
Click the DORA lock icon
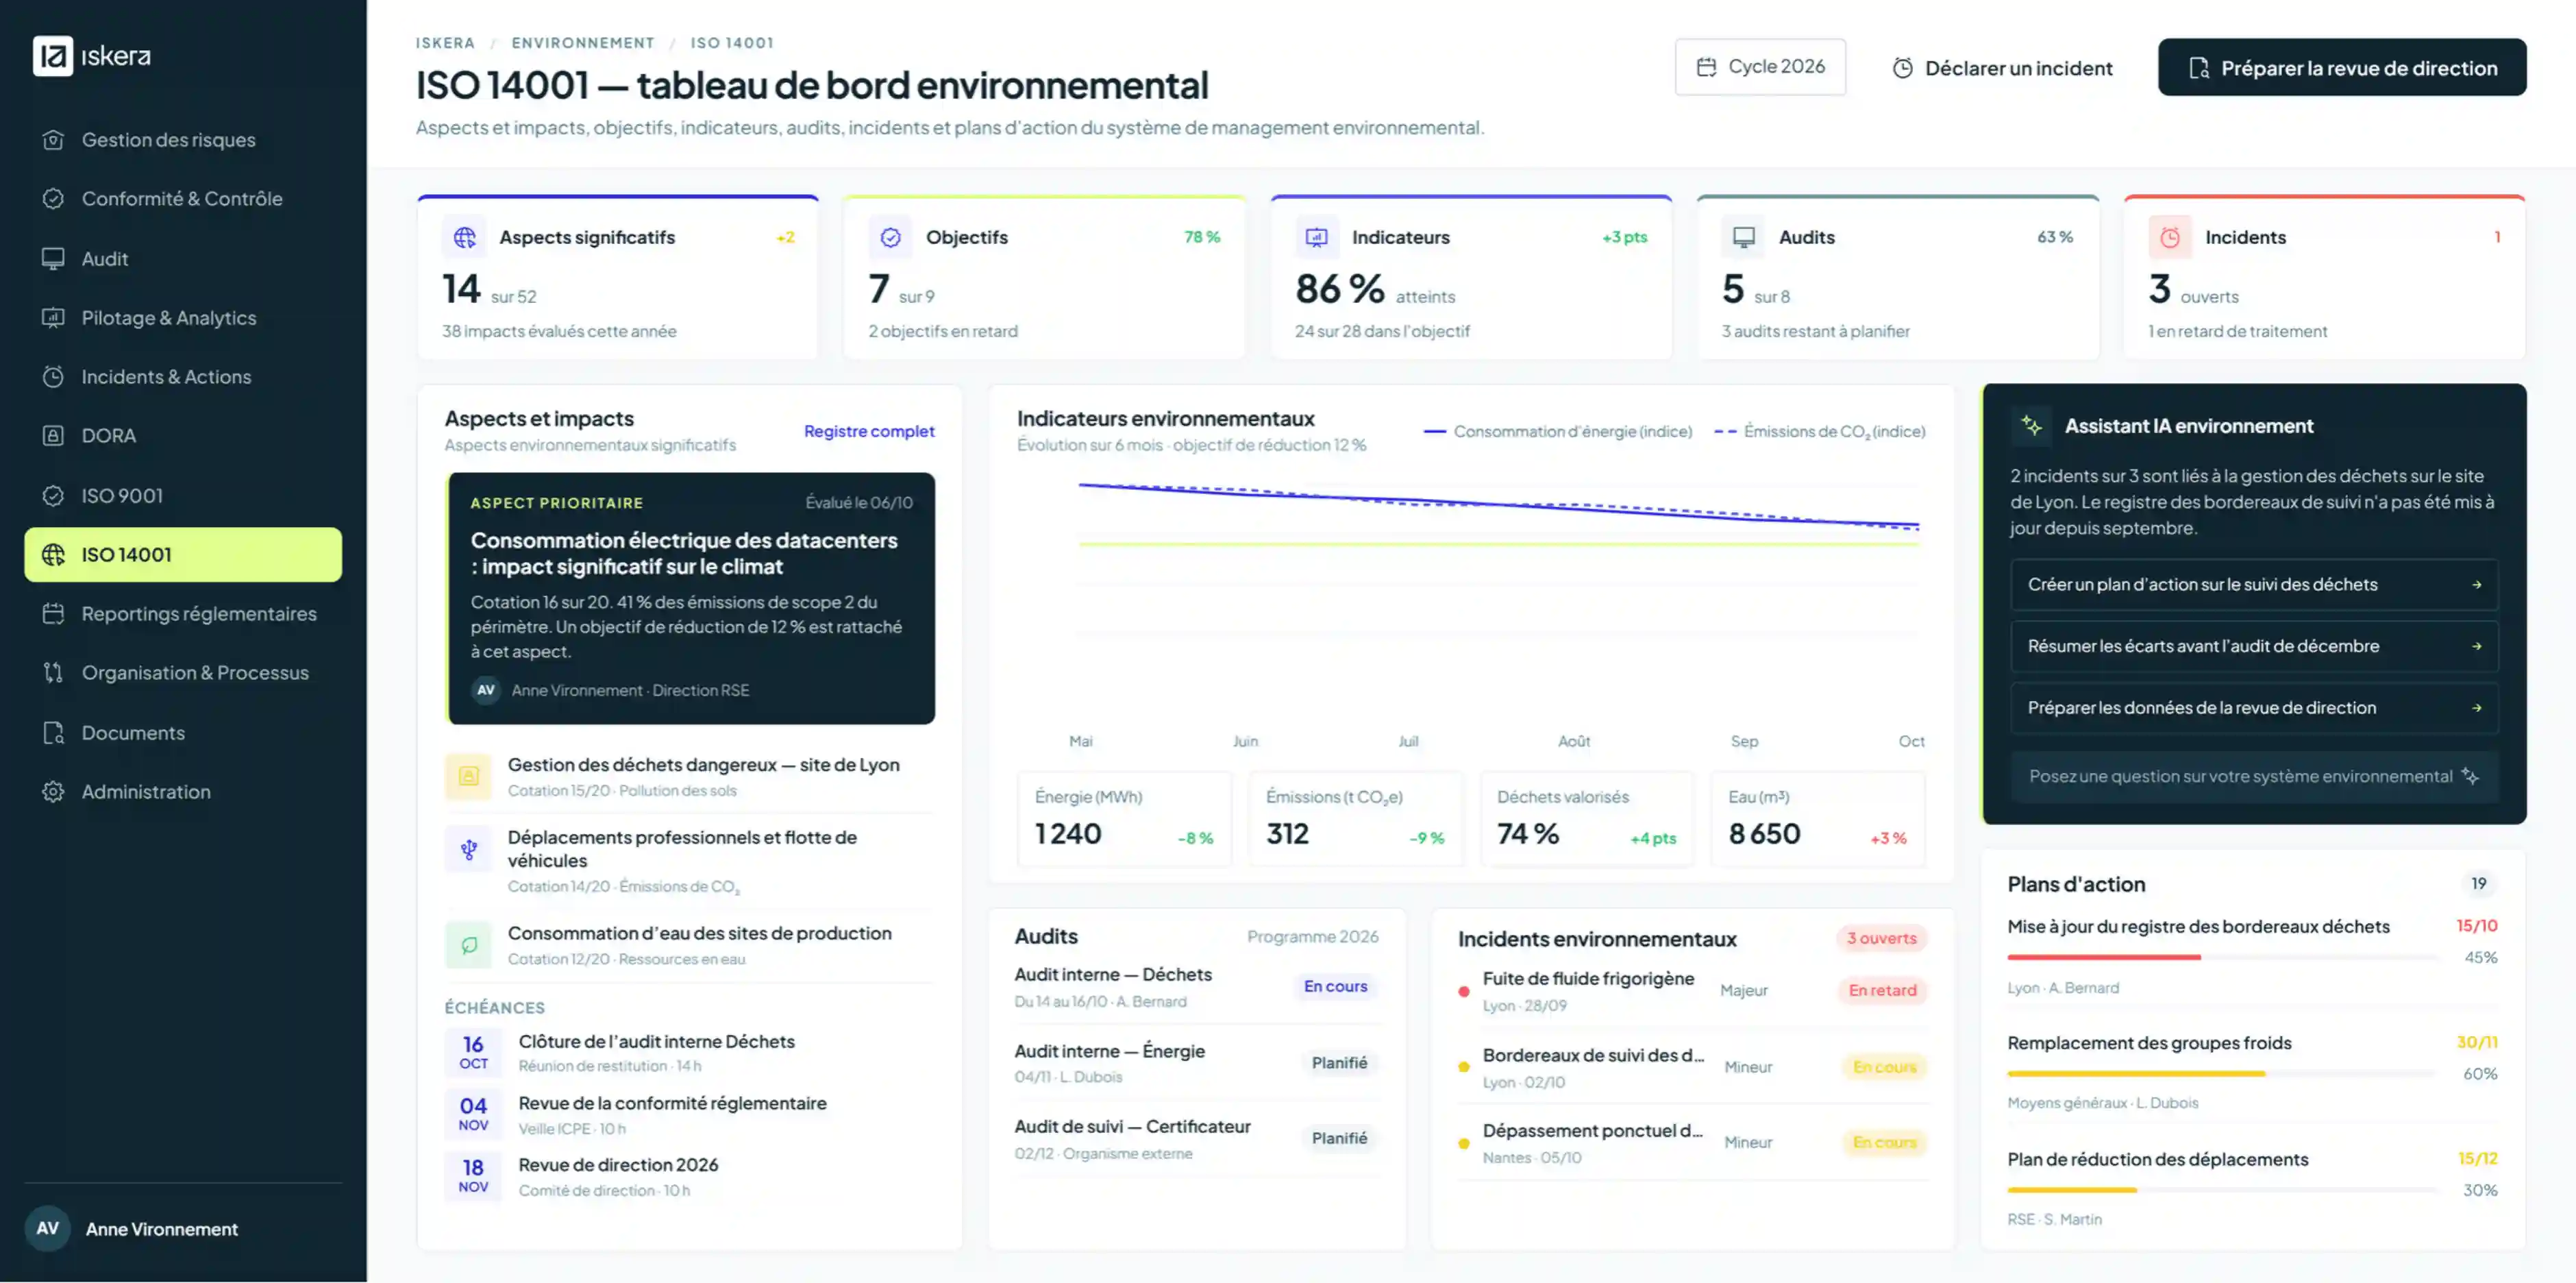(53, 436)
